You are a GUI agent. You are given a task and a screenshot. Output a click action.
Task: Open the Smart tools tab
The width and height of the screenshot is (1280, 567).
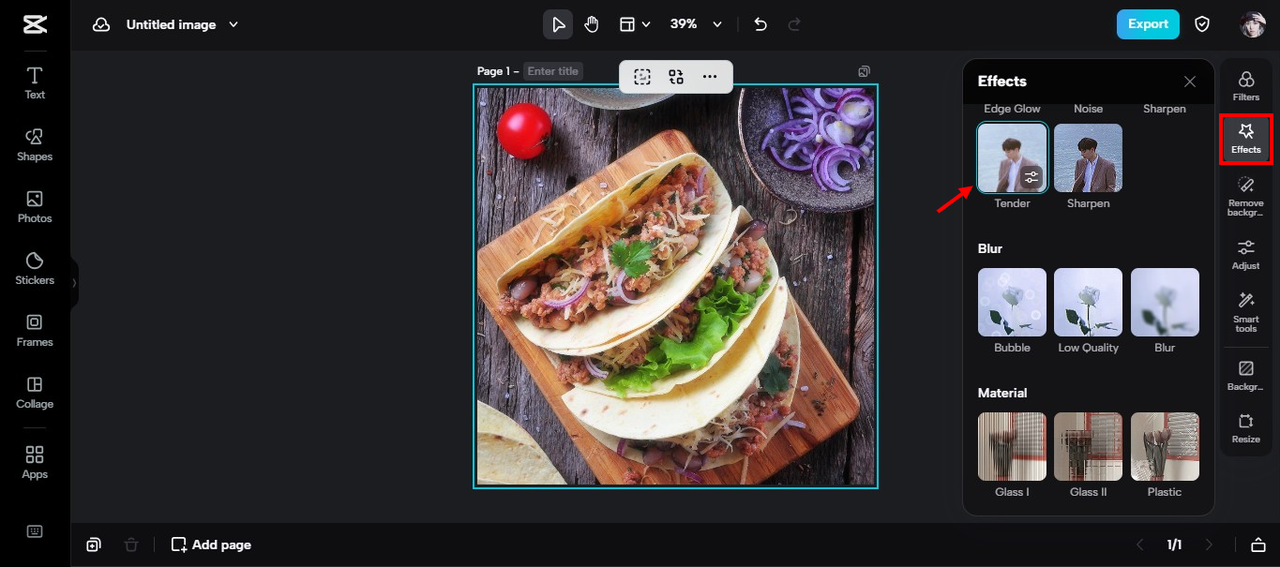pos(1246,313)
